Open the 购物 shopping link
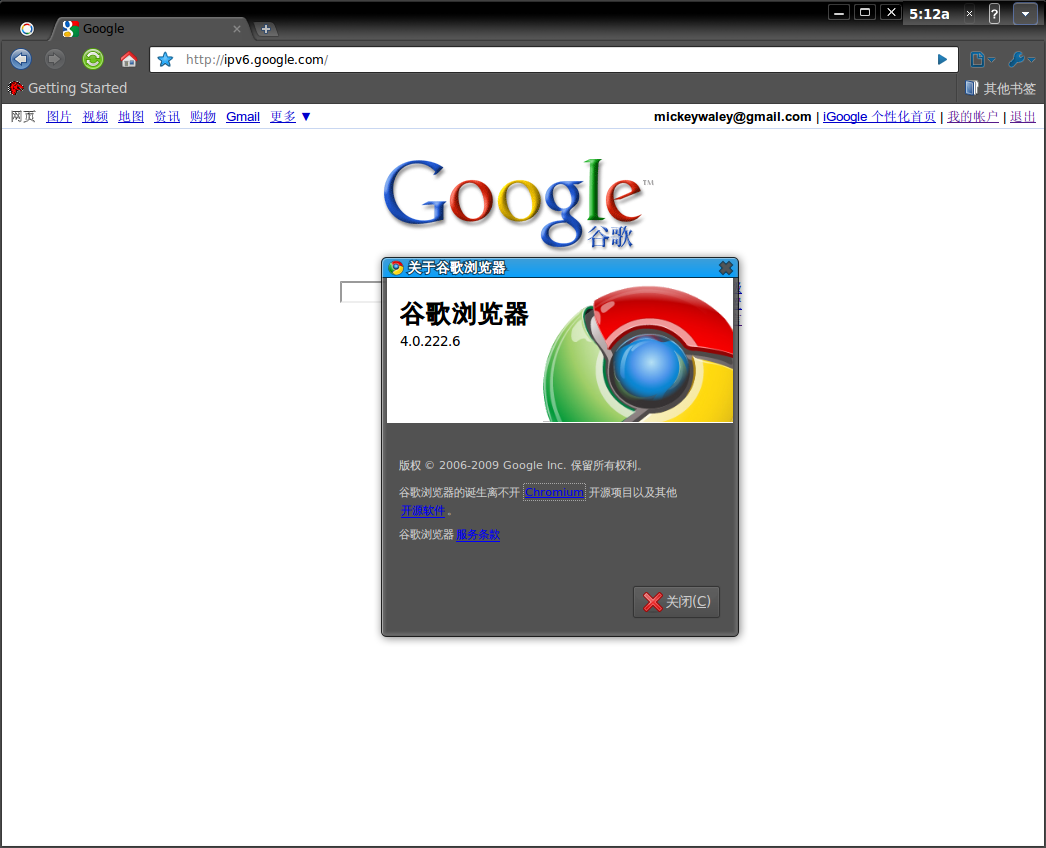This screenshot has height=848, width=1046. pos(203,117)
